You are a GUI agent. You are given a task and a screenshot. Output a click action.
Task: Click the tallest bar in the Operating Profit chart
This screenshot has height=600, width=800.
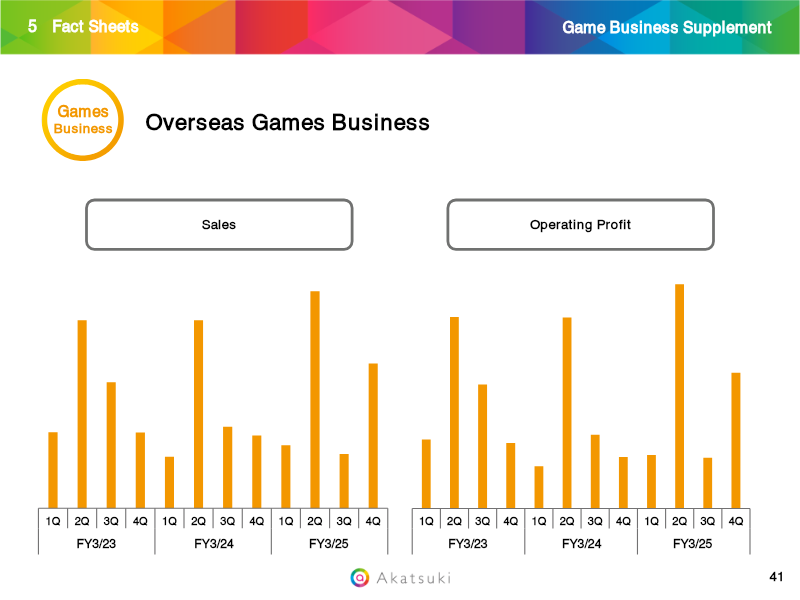pyautogui.click(x=680, y=396)
